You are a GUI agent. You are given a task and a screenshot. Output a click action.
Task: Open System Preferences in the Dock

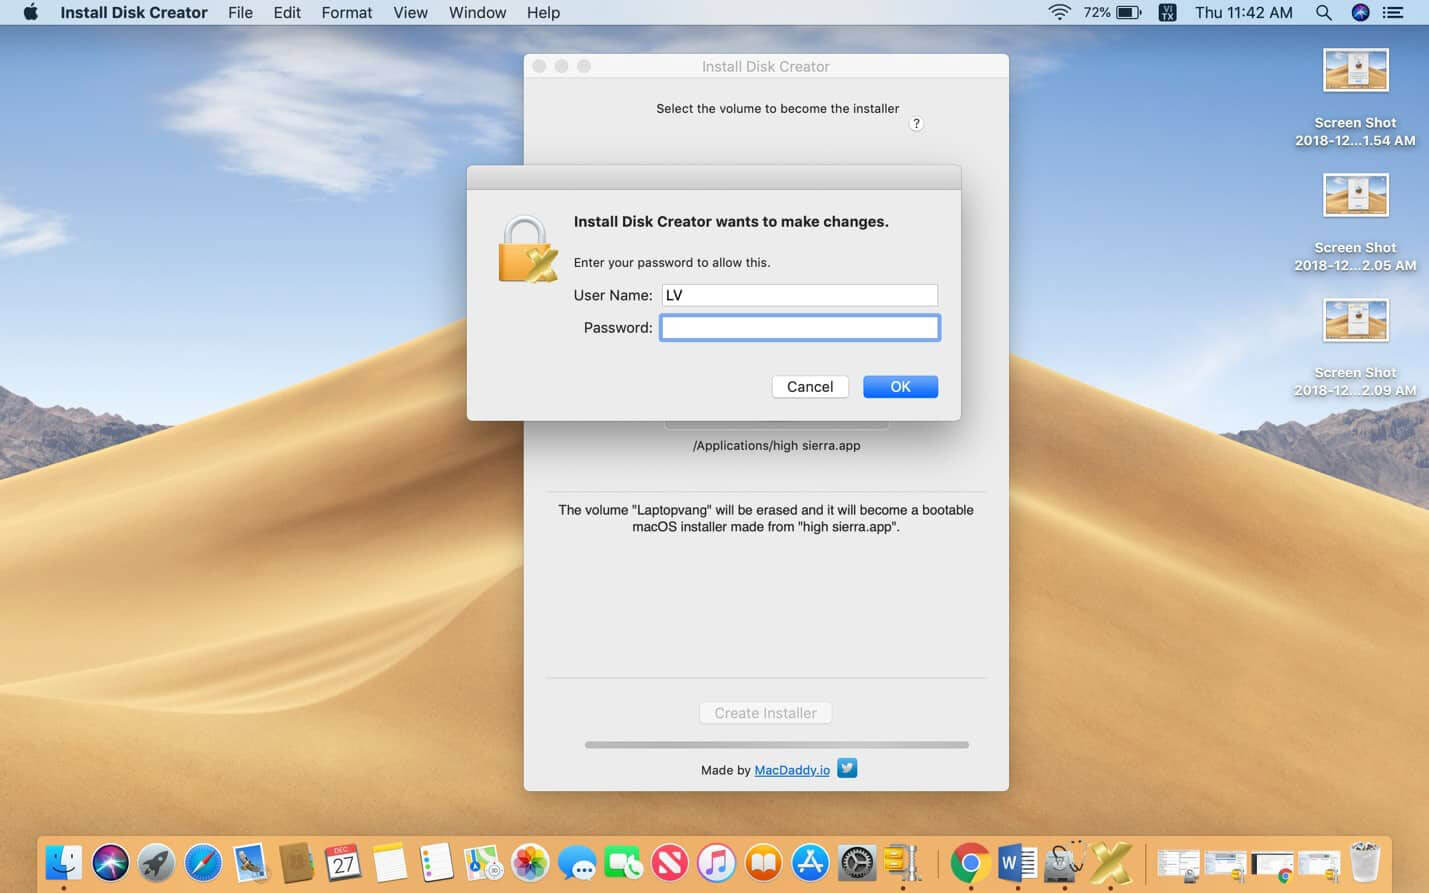pyautogui.click(x=856, y=862)
